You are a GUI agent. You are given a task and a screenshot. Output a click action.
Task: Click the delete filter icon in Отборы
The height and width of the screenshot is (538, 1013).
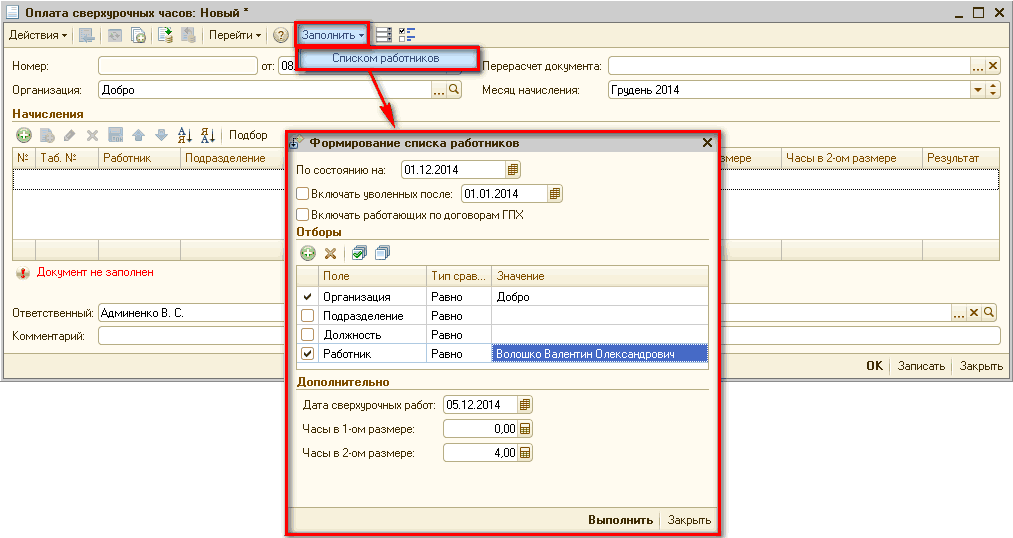tap(330, 253)
